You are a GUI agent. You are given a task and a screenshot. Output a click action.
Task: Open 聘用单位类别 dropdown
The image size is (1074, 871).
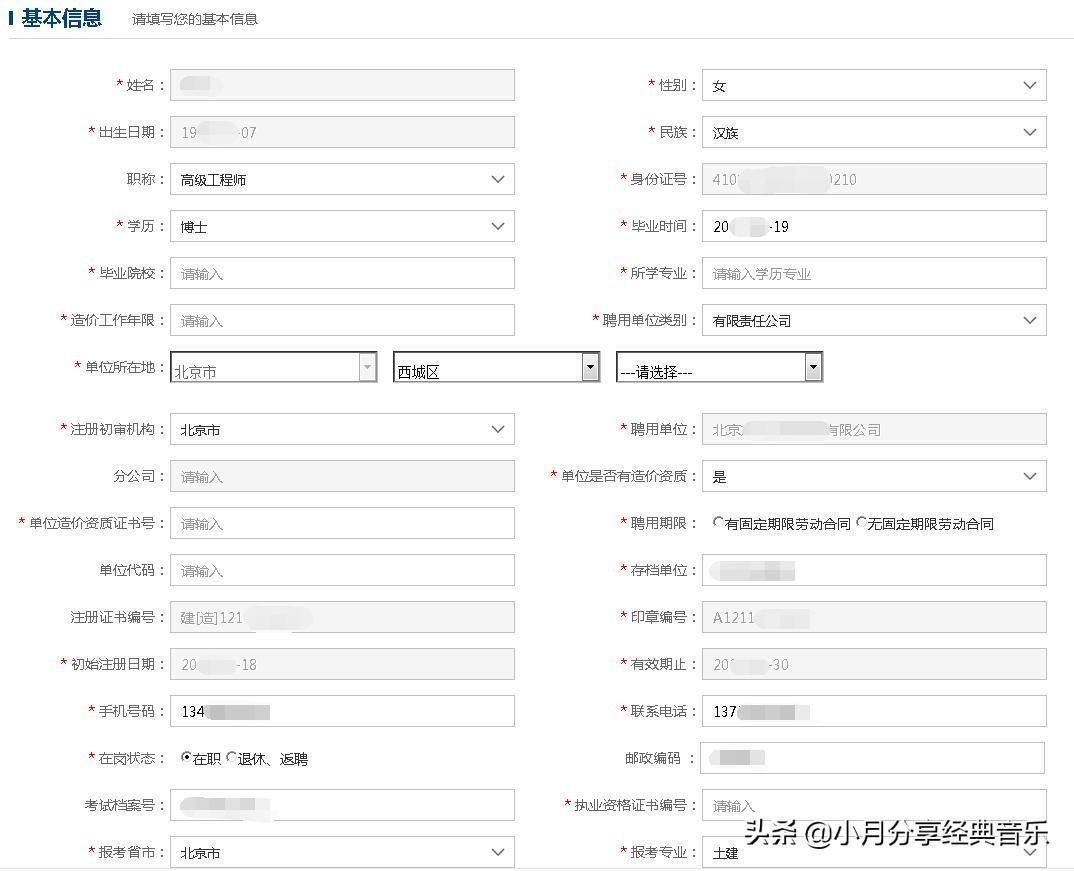point(873,320)
